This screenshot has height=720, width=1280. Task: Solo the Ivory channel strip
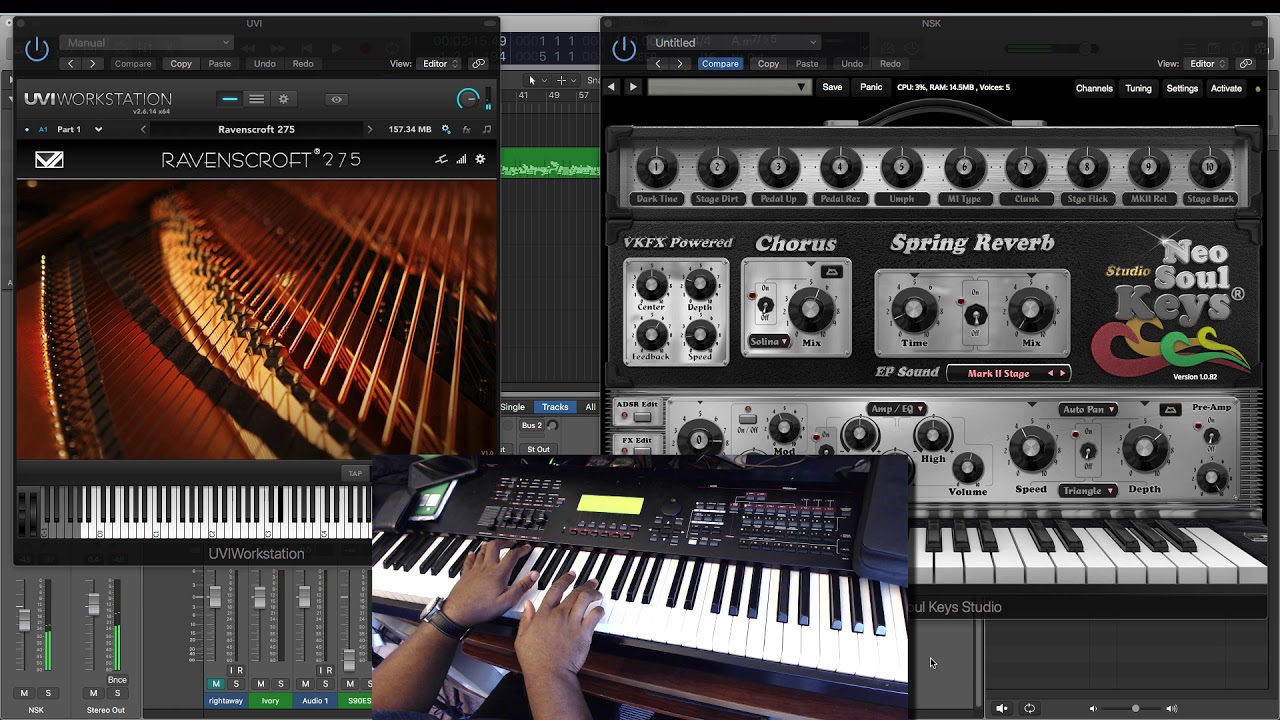(x=281, y=684)
